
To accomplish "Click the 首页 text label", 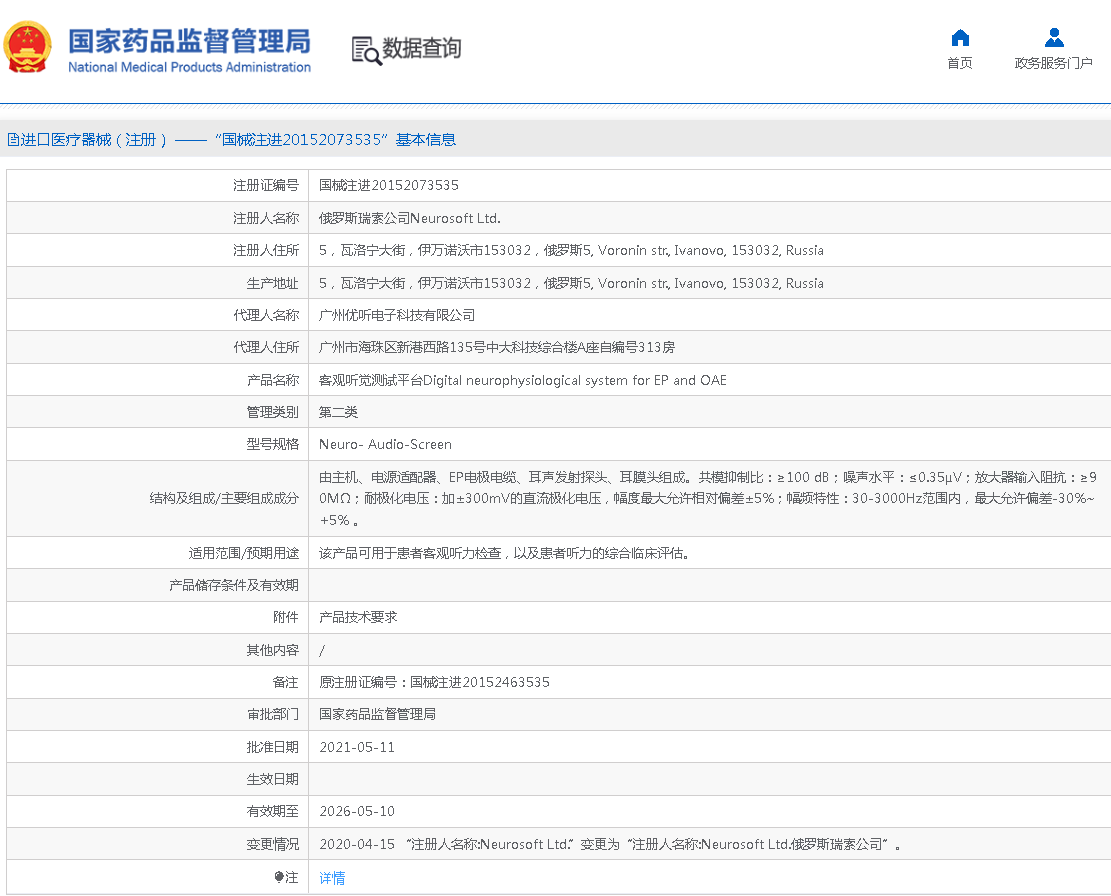I will (959, 61).
